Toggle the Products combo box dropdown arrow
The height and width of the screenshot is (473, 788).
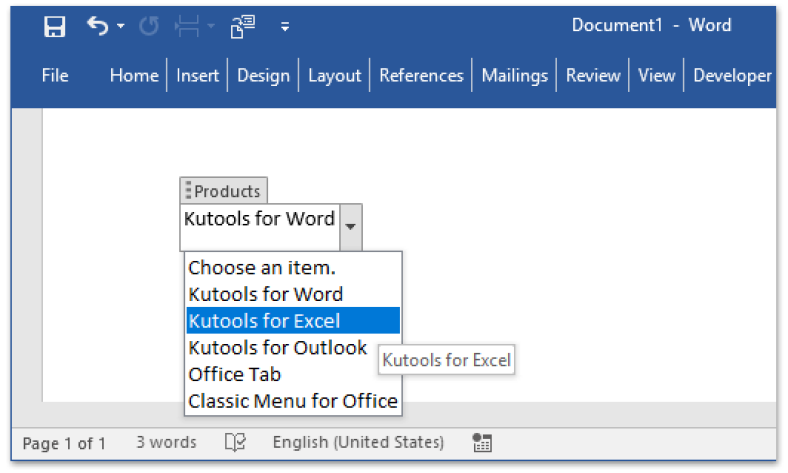pyautogui.click(x=350, y=227)
